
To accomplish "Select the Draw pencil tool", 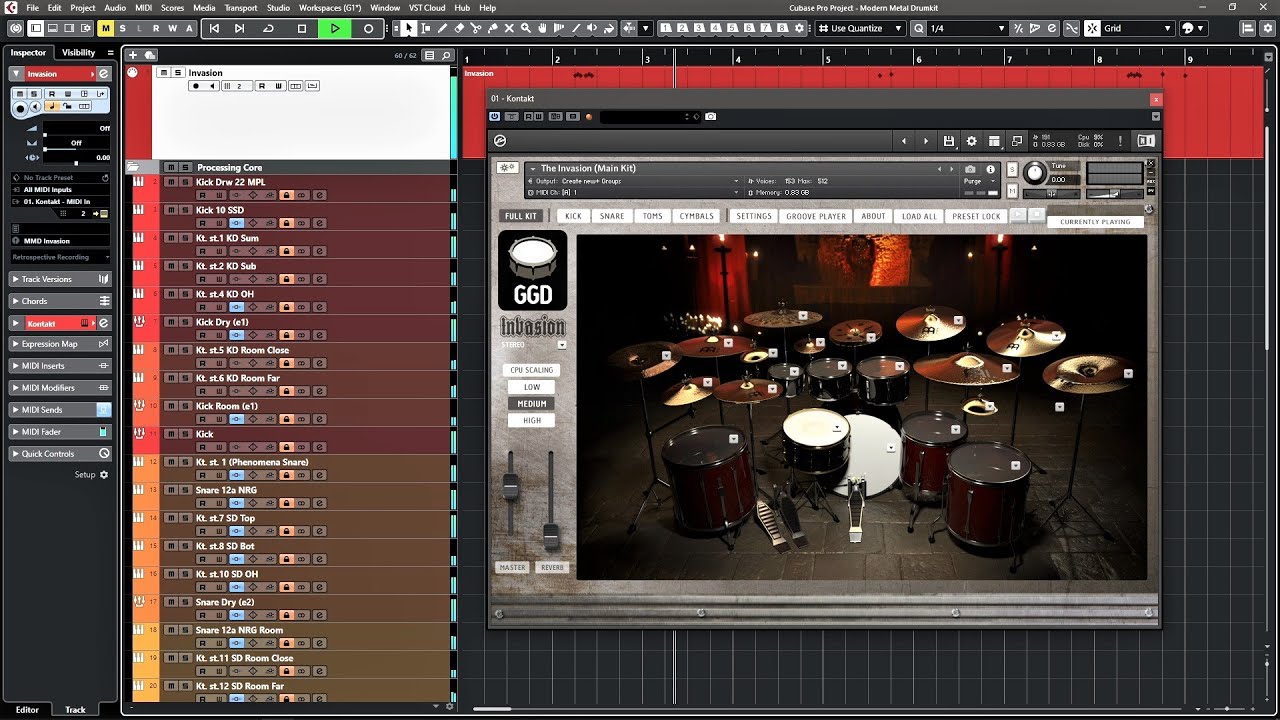I will (442, 28).
